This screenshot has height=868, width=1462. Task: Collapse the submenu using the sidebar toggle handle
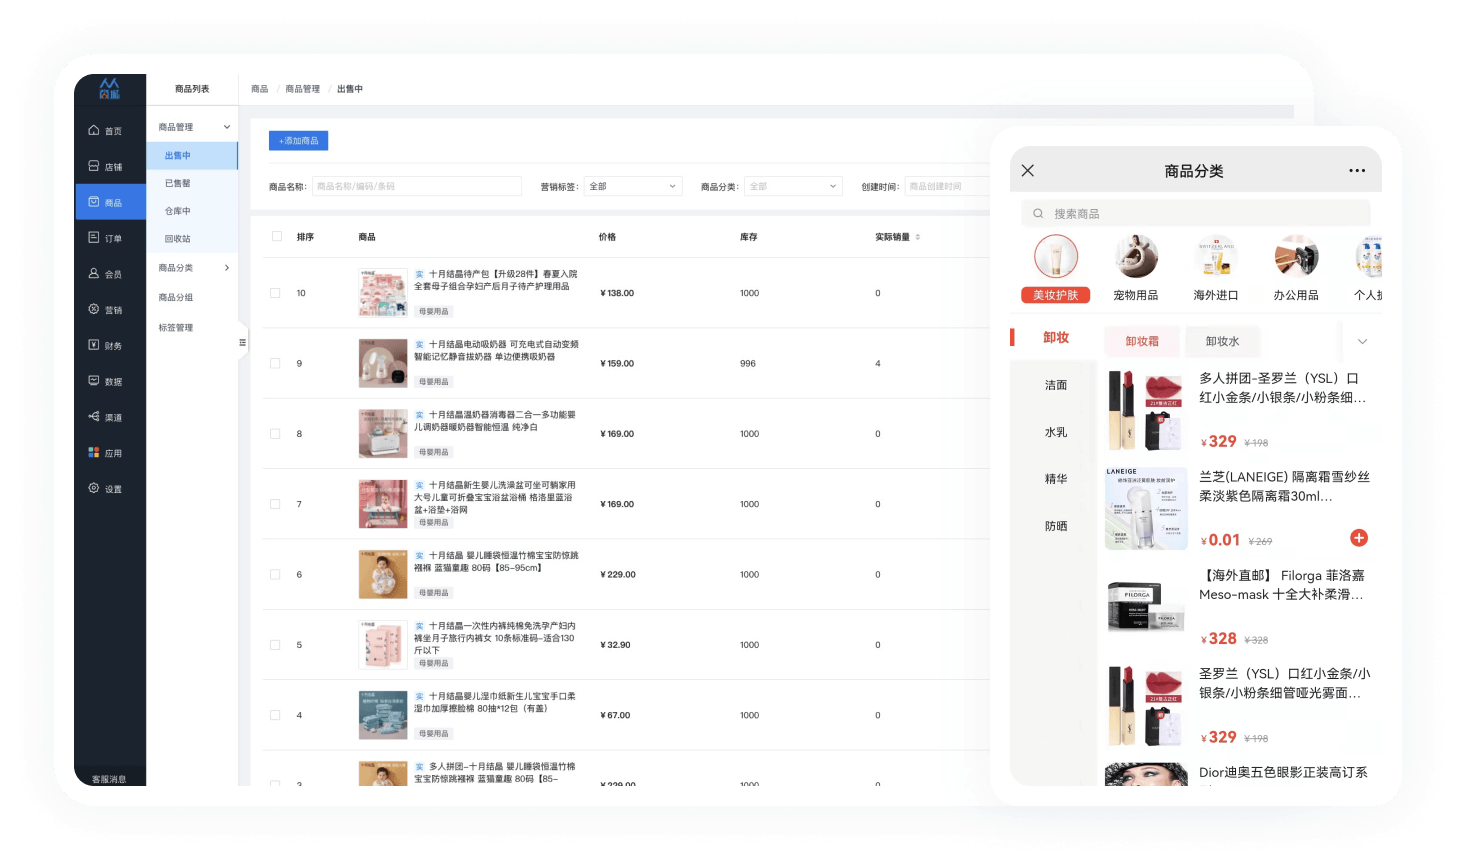click(x=242, y=343)
